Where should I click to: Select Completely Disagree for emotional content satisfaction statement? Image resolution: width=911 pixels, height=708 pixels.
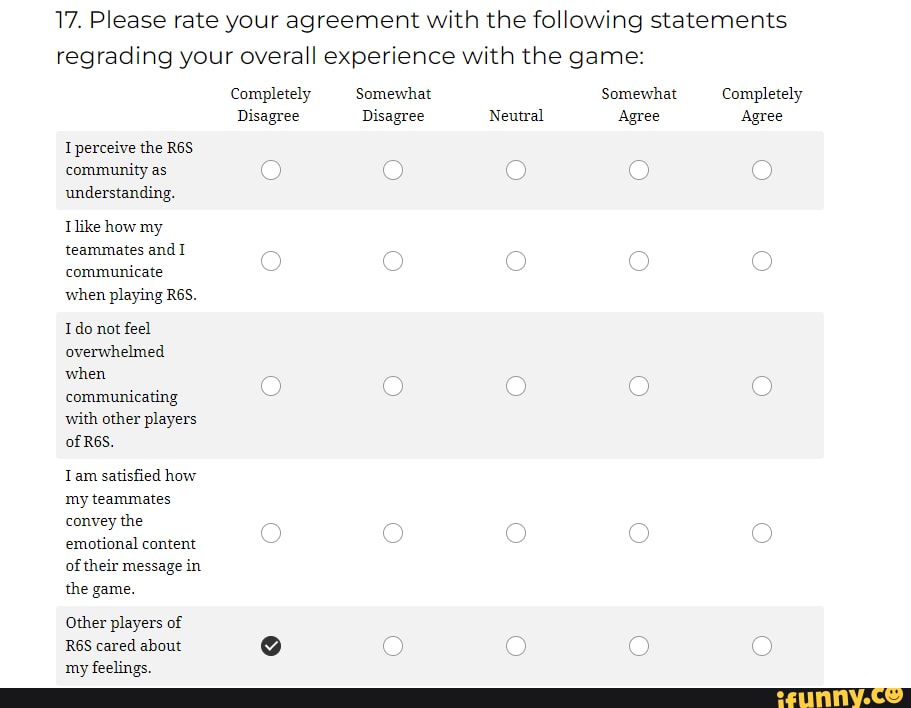pyautogui.click(x=271, y=533)
